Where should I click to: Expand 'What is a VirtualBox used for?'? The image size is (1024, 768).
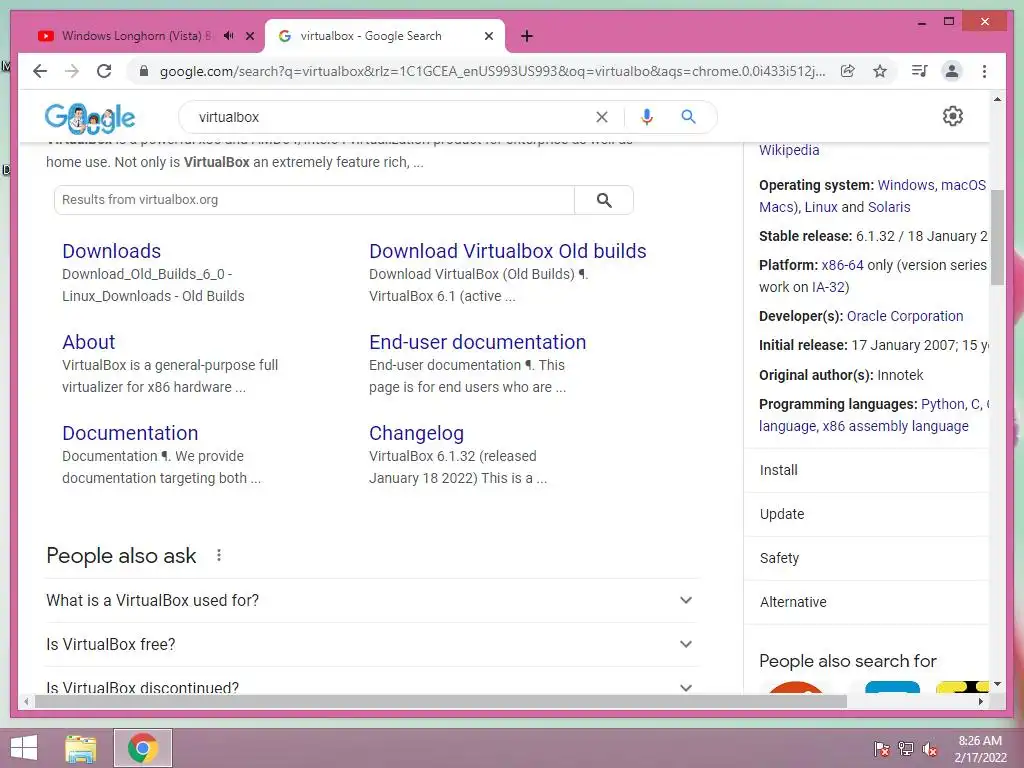coord(372,600)
